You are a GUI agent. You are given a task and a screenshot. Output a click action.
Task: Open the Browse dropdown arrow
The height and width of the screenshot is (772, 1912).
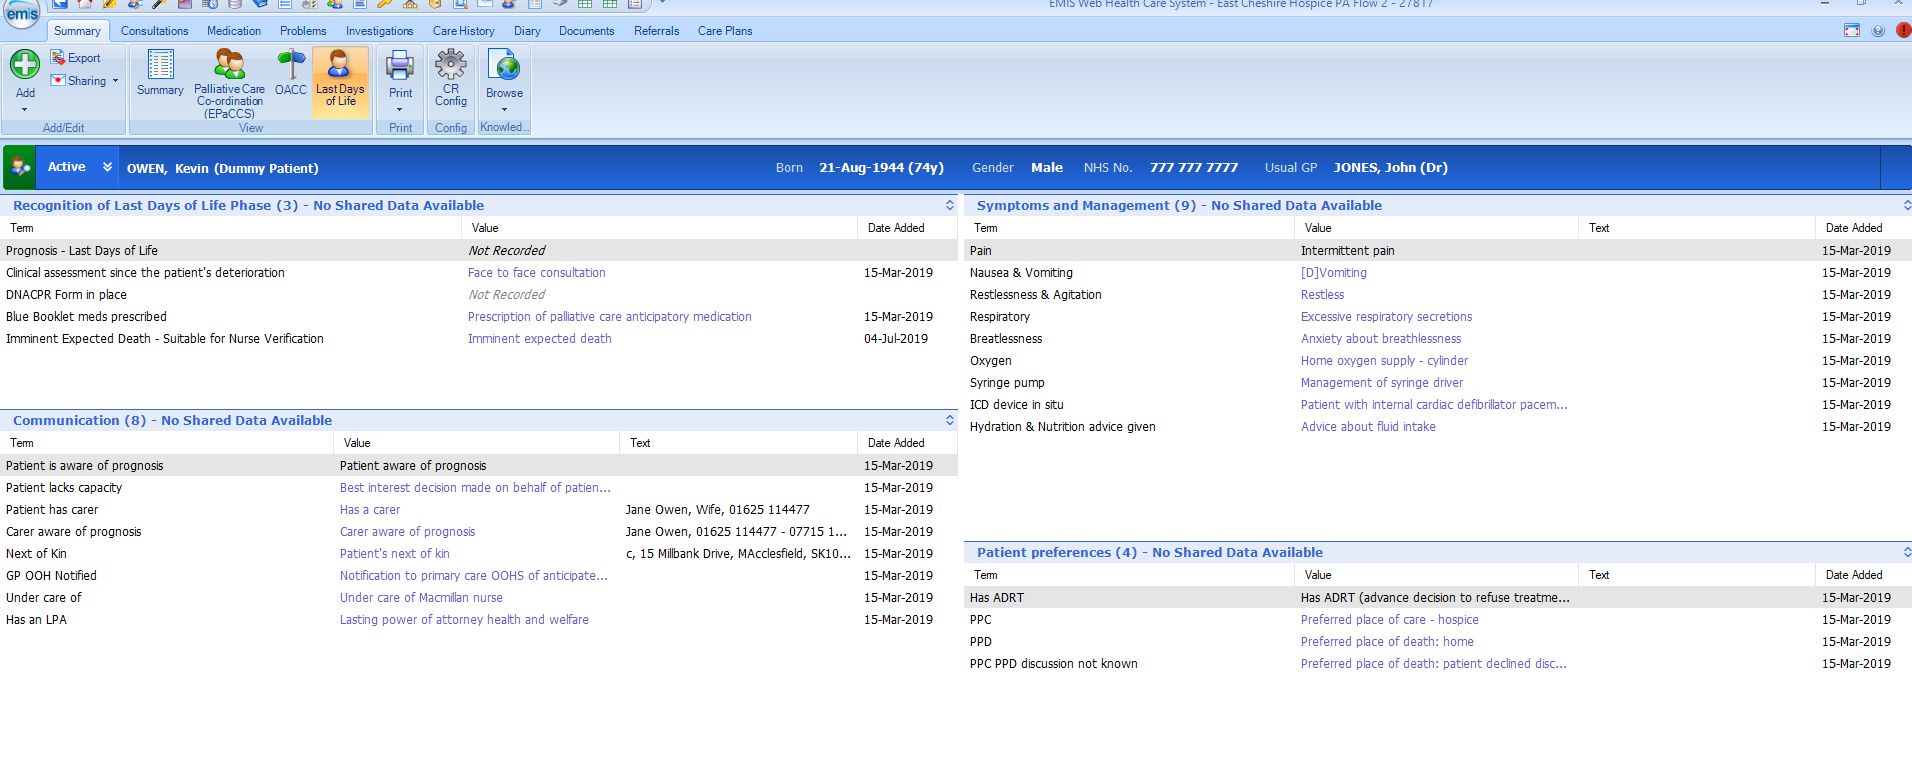point(504,109)
